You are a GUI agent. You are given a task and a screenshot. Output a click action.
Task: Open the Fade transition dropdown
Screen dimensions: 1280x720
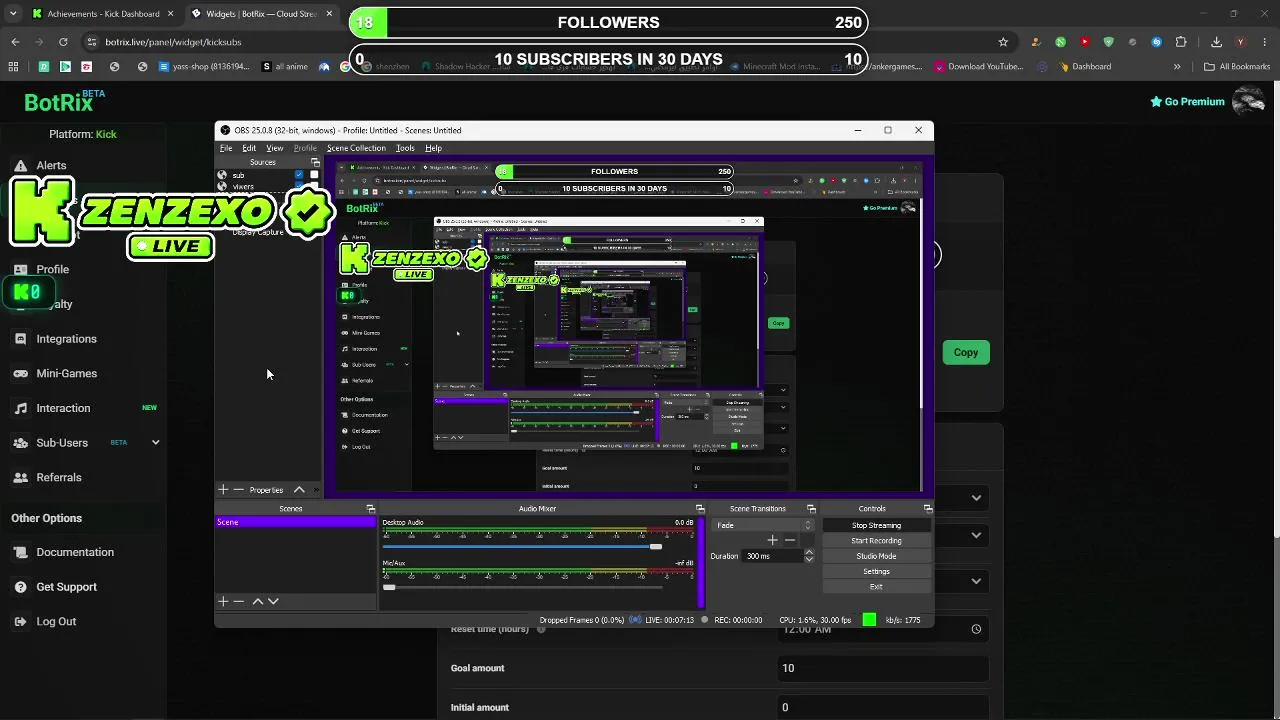pyautogui.click(x=764, y=525)
